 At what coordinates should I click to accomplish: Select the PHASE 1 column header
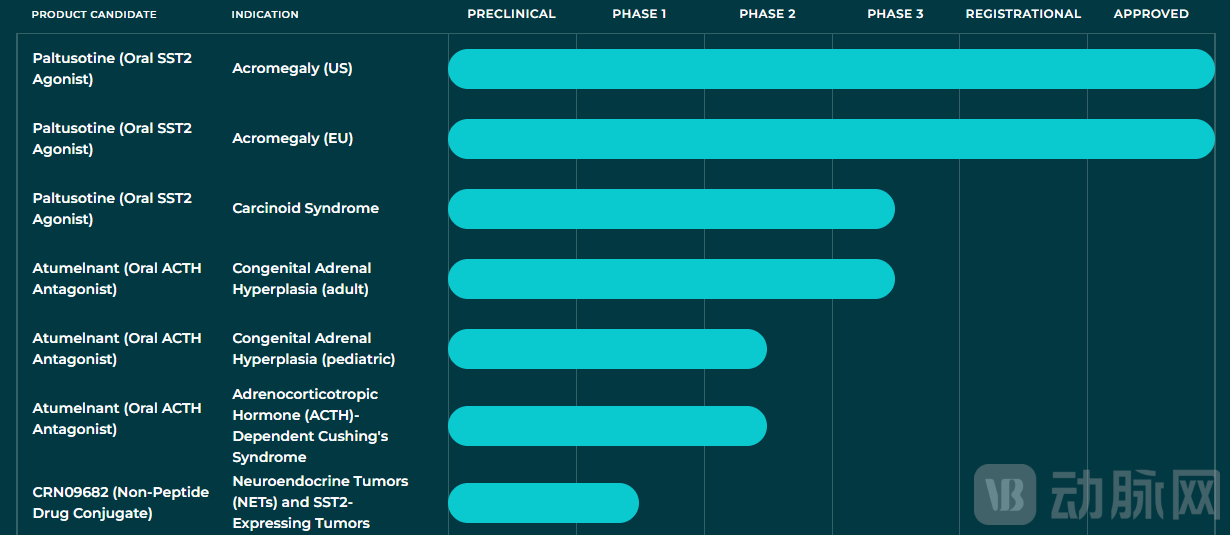[x=639, y=14]
